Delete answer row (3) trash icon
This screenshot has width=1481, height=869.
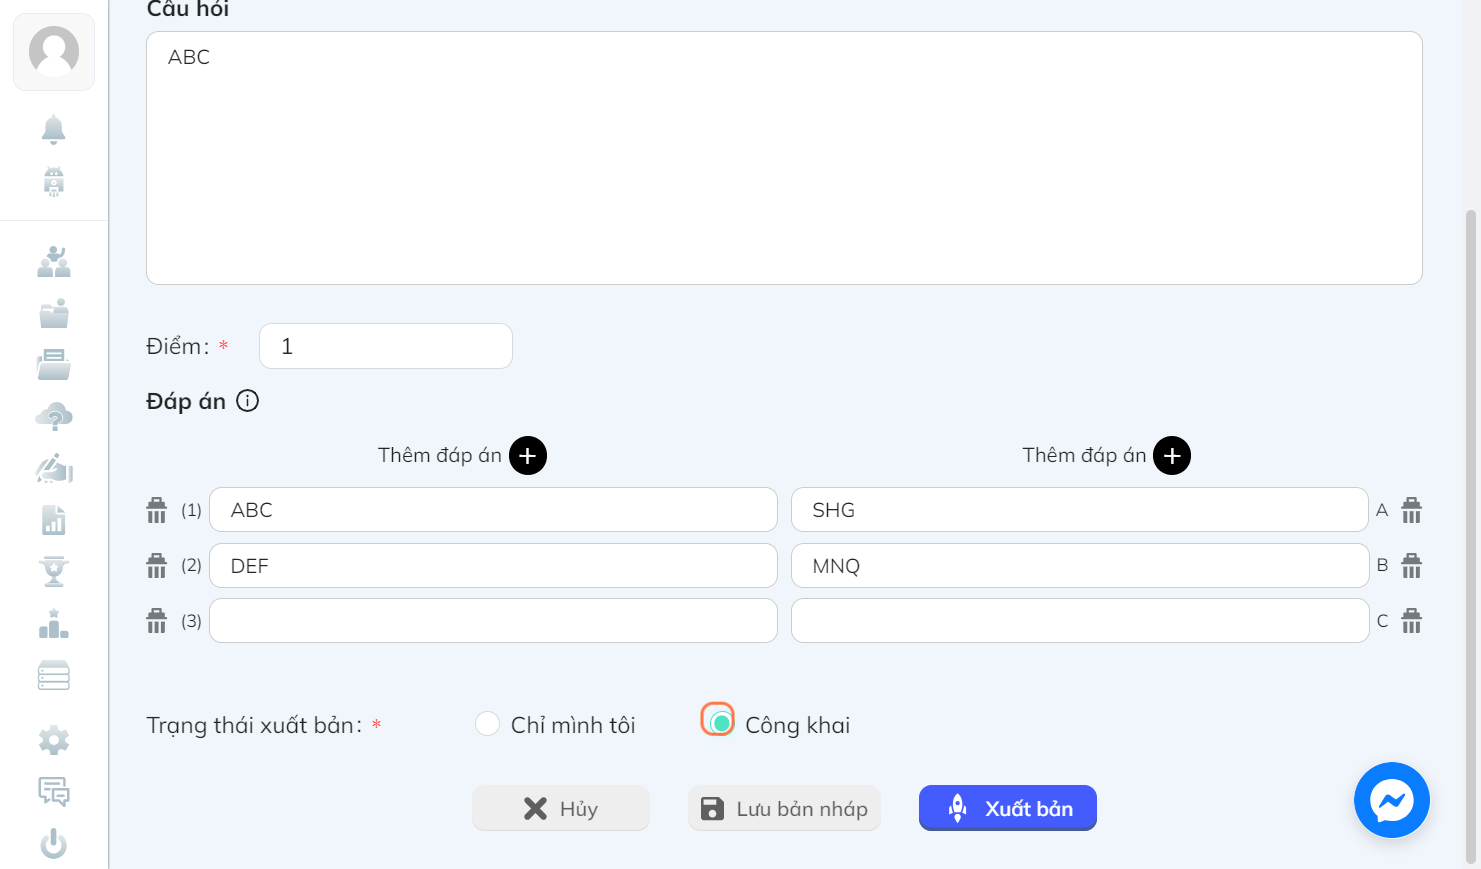click(x=157, y=620)
